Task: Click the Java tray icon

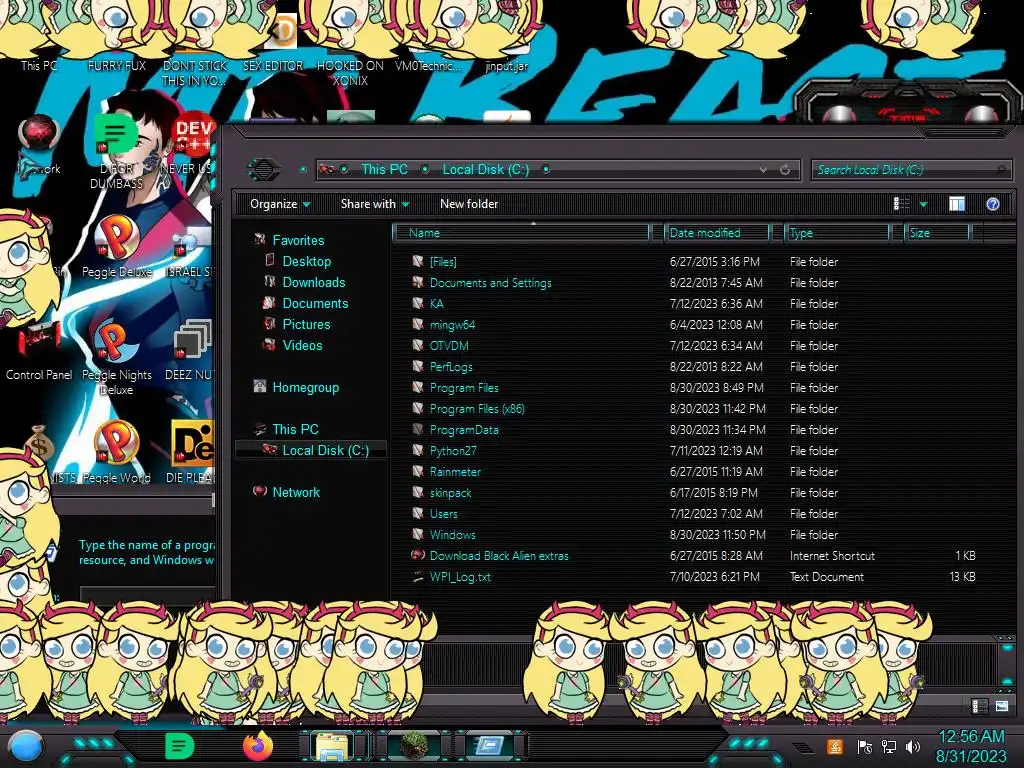Action: tap(835, 746)
